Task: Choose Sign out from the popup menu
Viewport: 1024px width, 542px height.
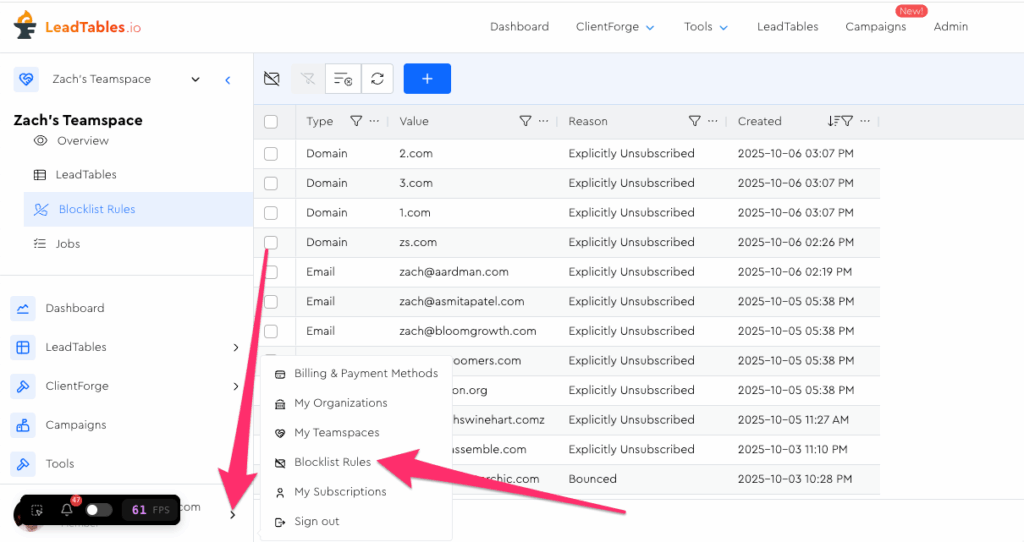Action: tap(316, 521)
